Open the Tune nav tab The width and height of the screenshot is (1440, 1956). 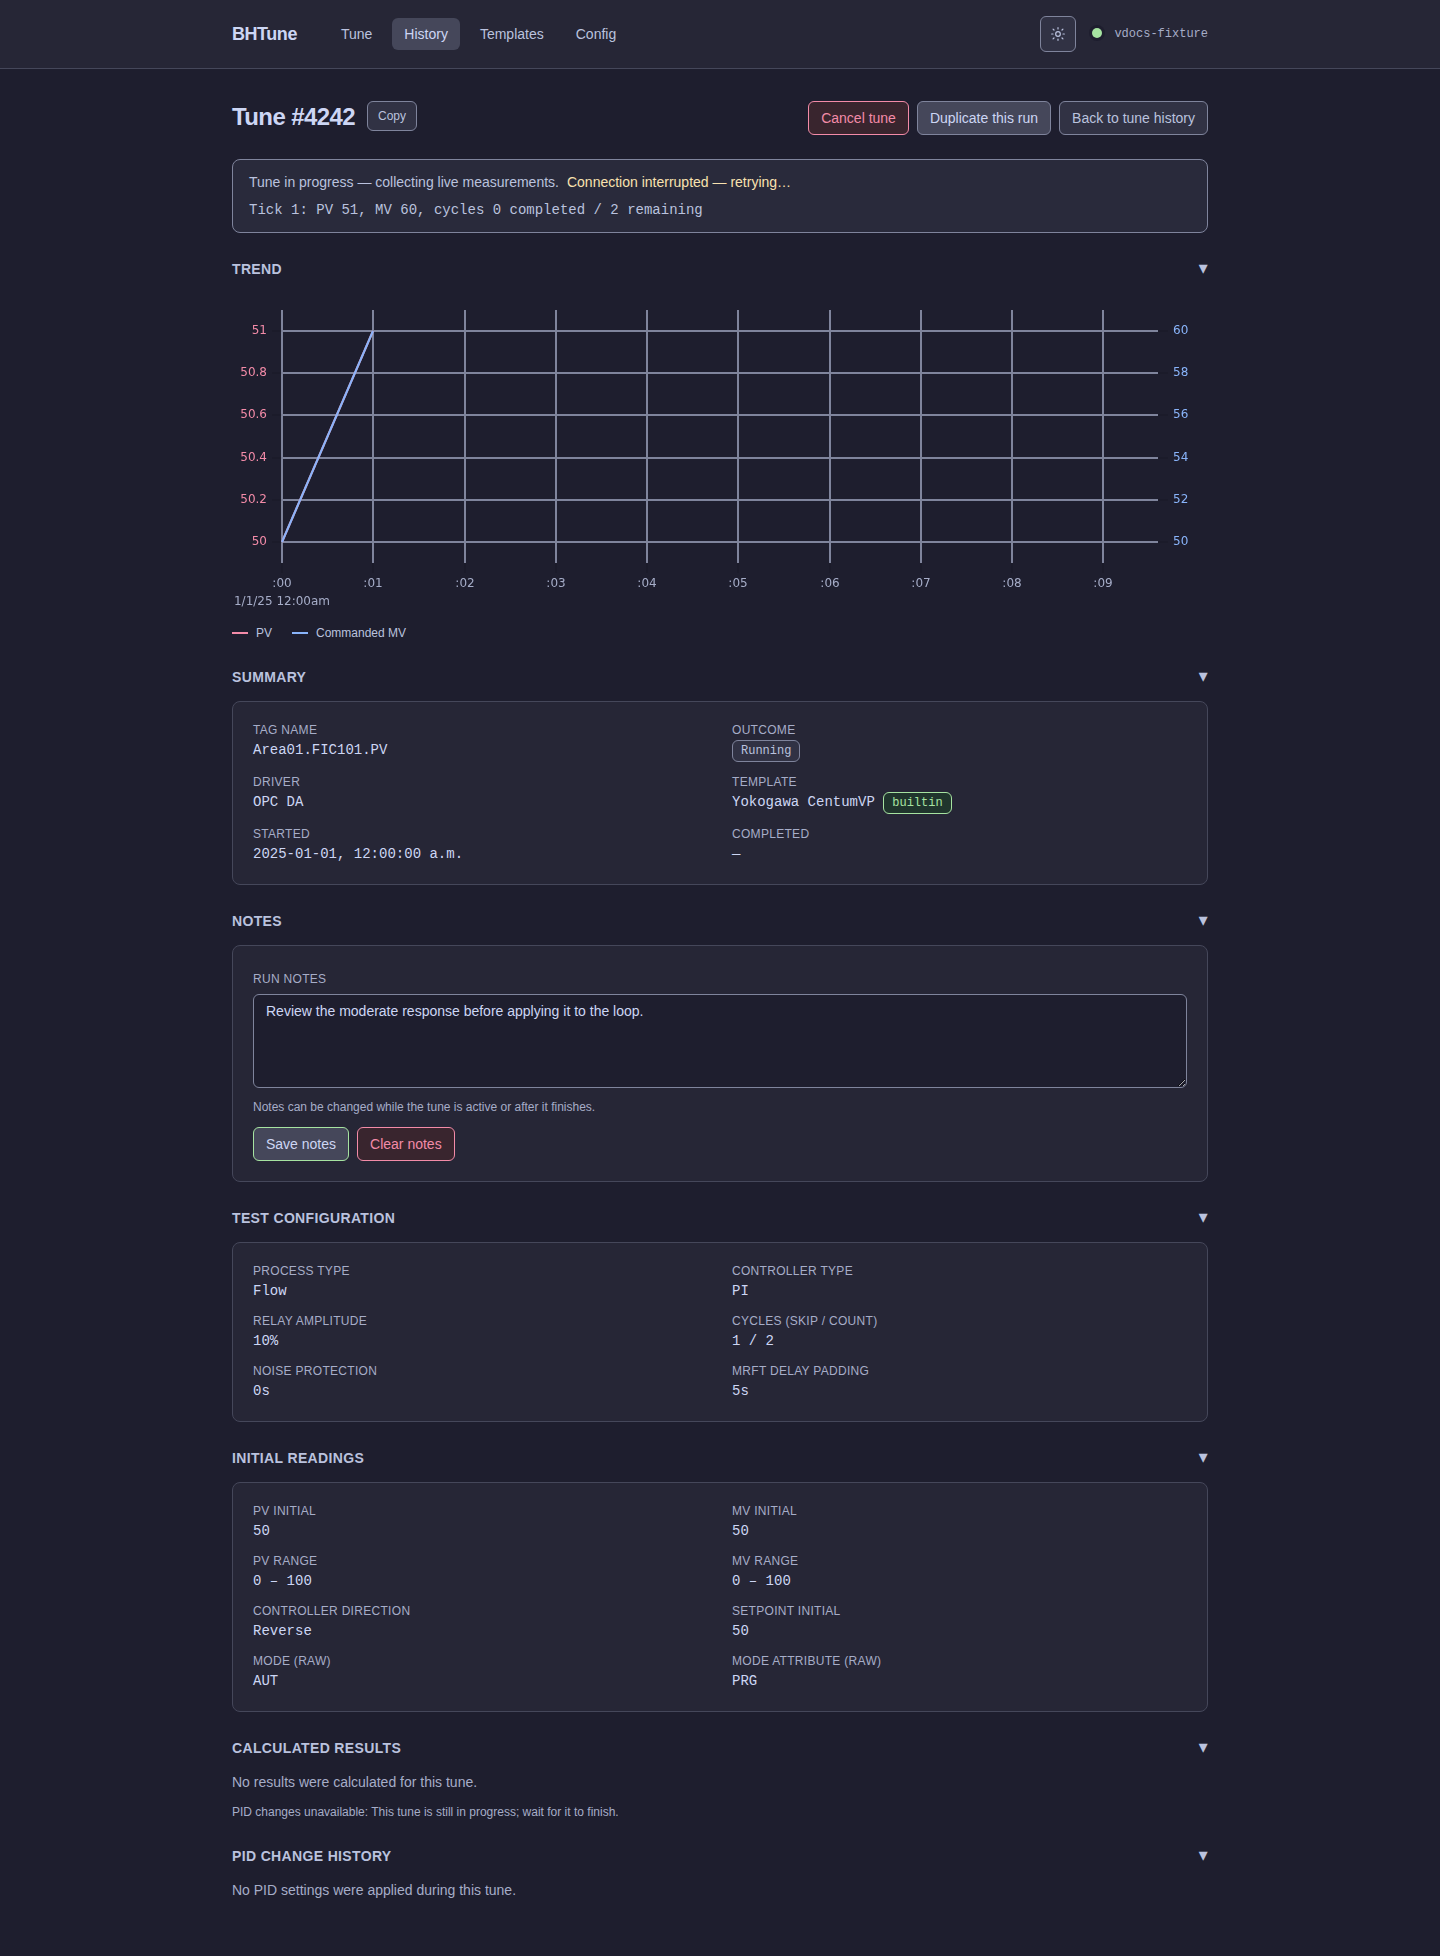point(356,34)
